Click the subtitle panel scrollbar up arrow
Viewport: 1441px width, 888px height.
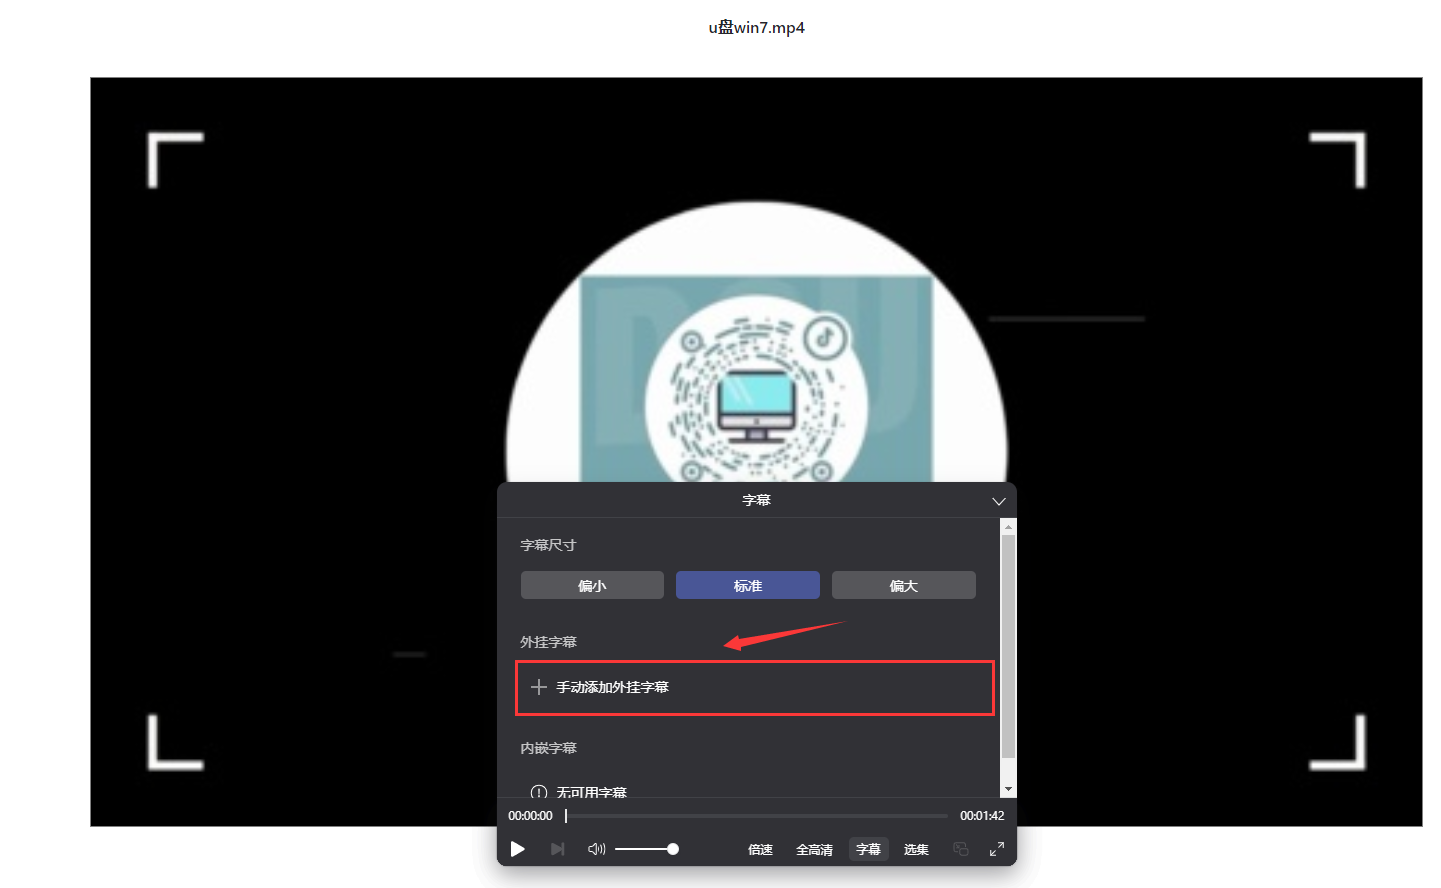click(x=1008, y=526)
